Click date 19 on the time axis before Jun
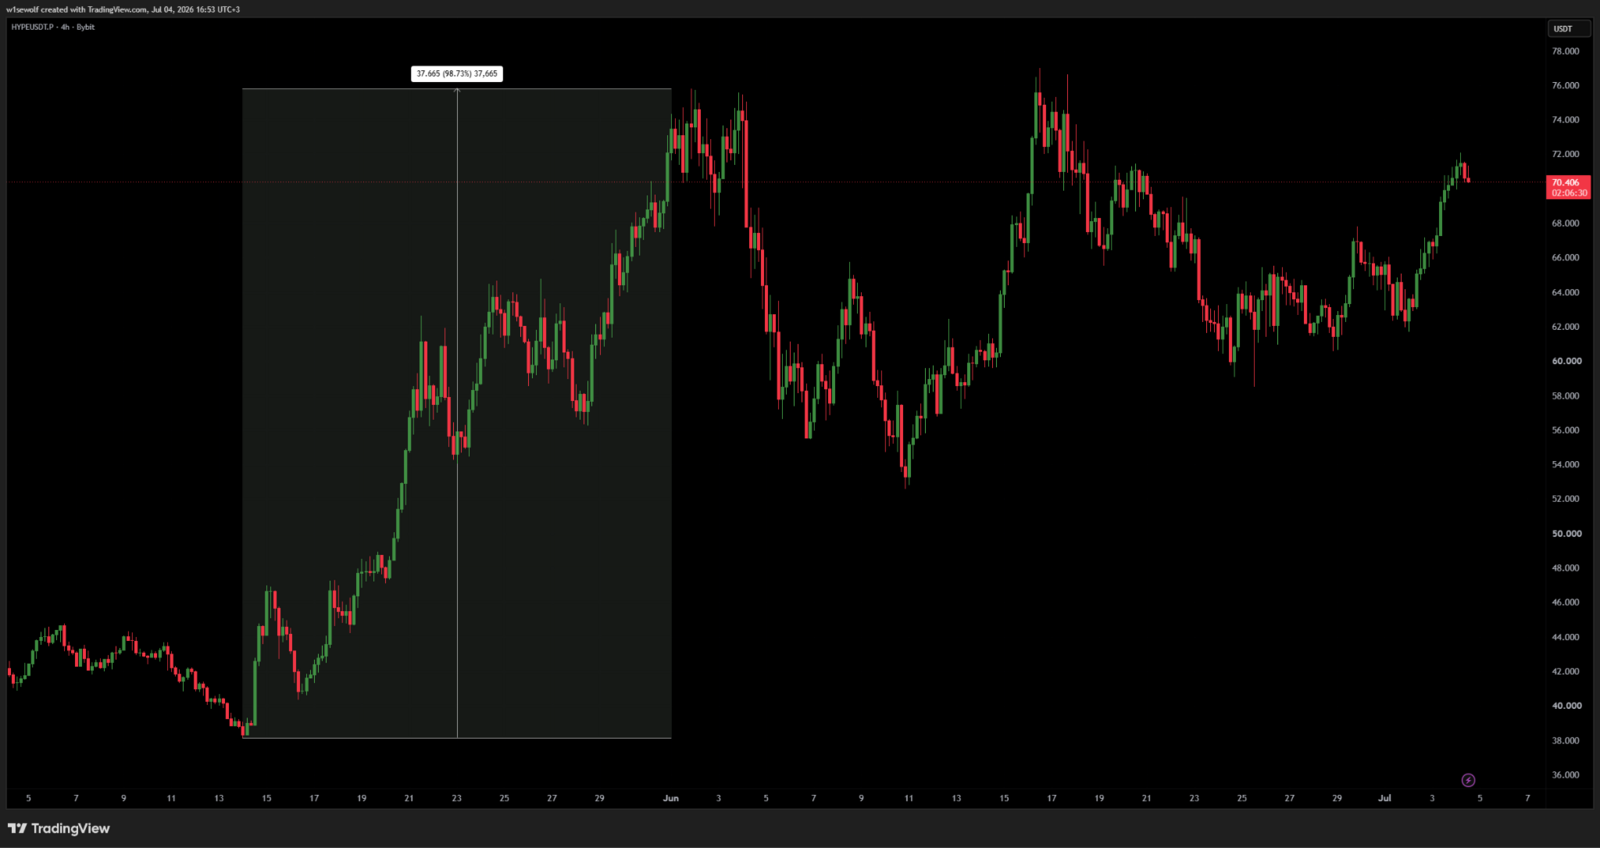1600x848 pixels. click(x=361, y=798)
